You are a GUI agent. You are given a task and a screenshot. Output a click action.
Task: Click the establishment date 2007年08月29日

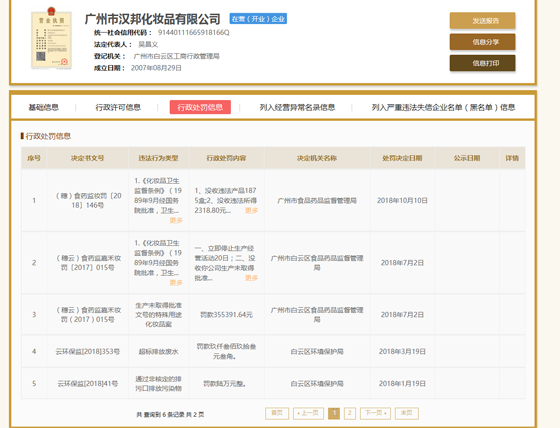coord(156,68)
